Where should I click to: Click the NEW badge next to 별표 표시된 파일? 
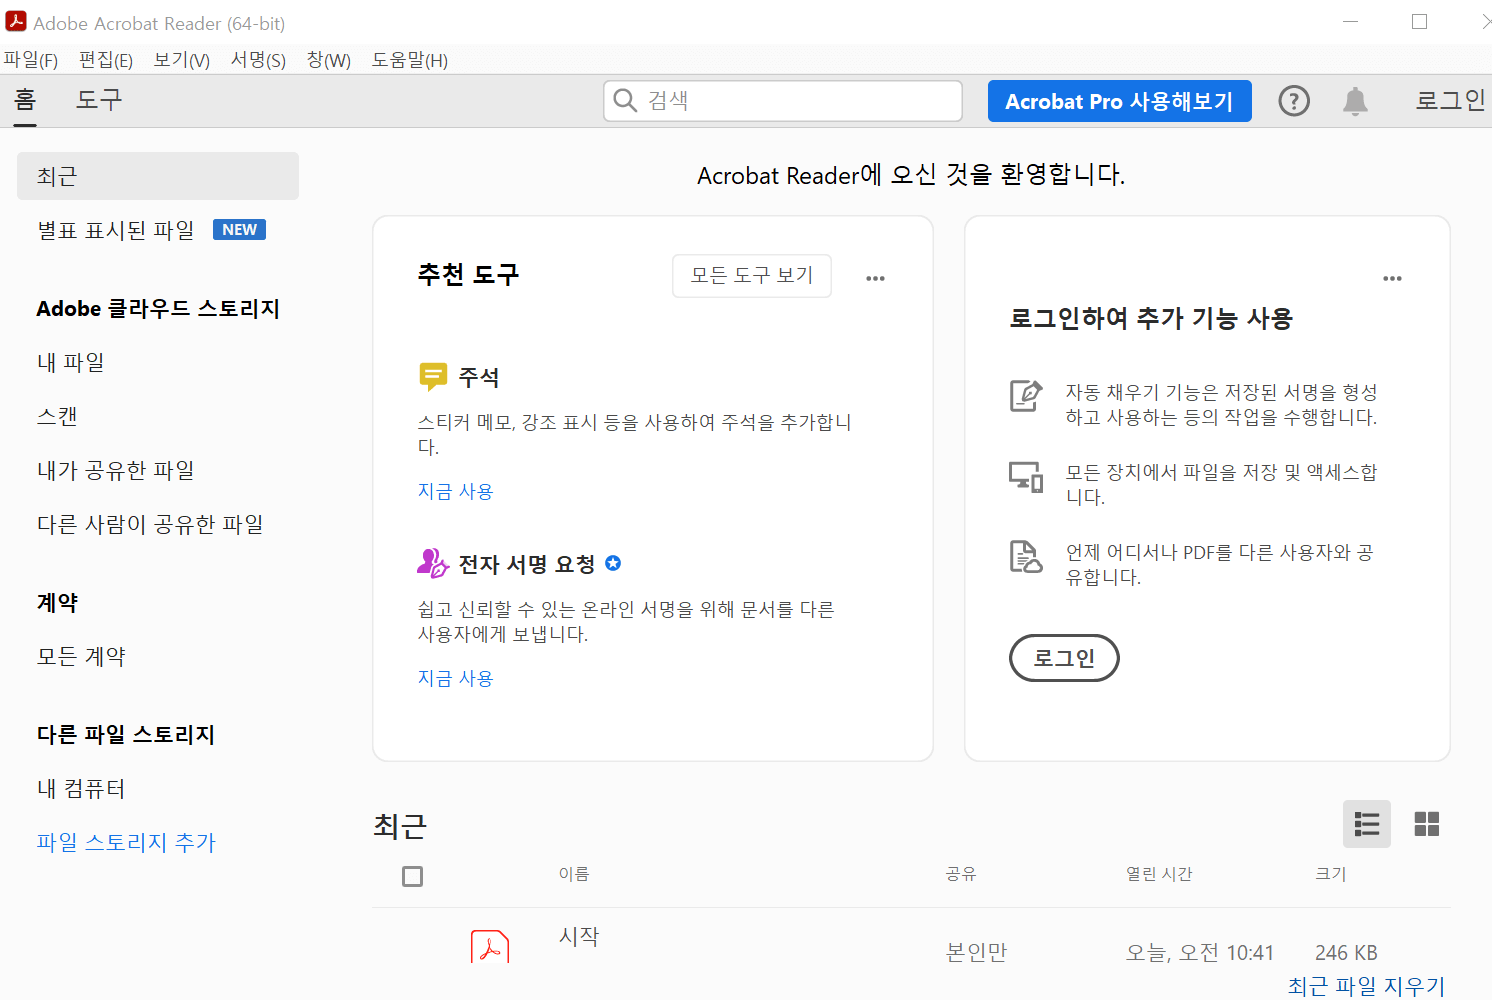click(239, 230)
